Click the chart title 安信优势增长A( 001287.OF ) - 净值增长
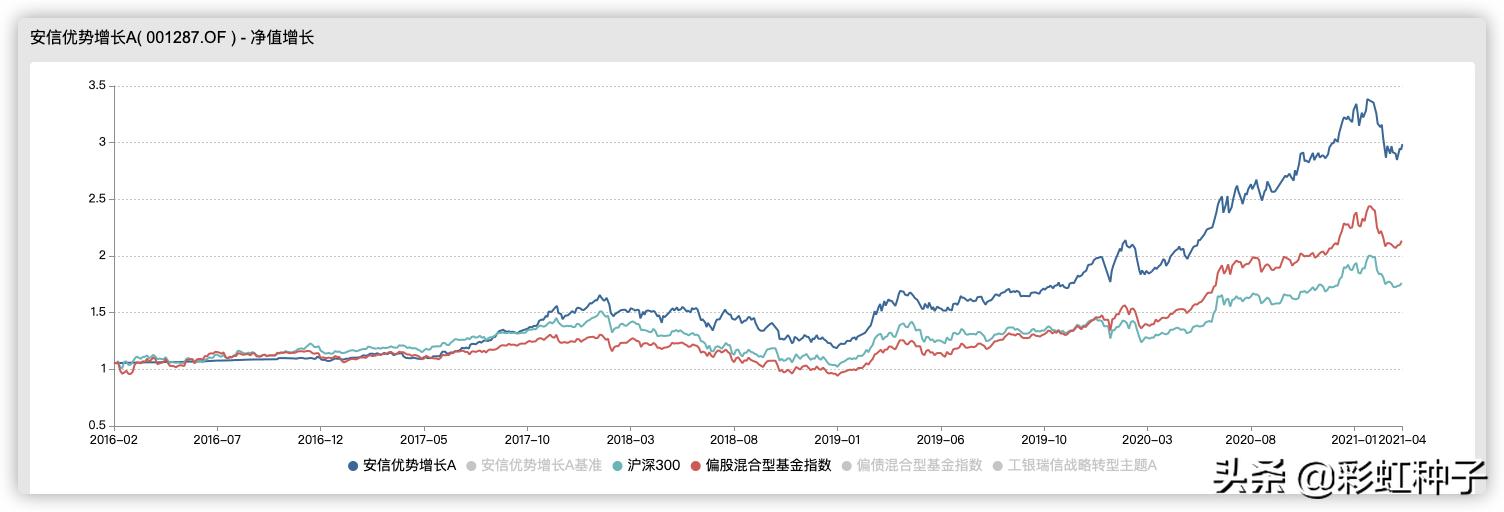Image resolution: width=1504 pixels, height=512 pixels. (x=172, y=38)
